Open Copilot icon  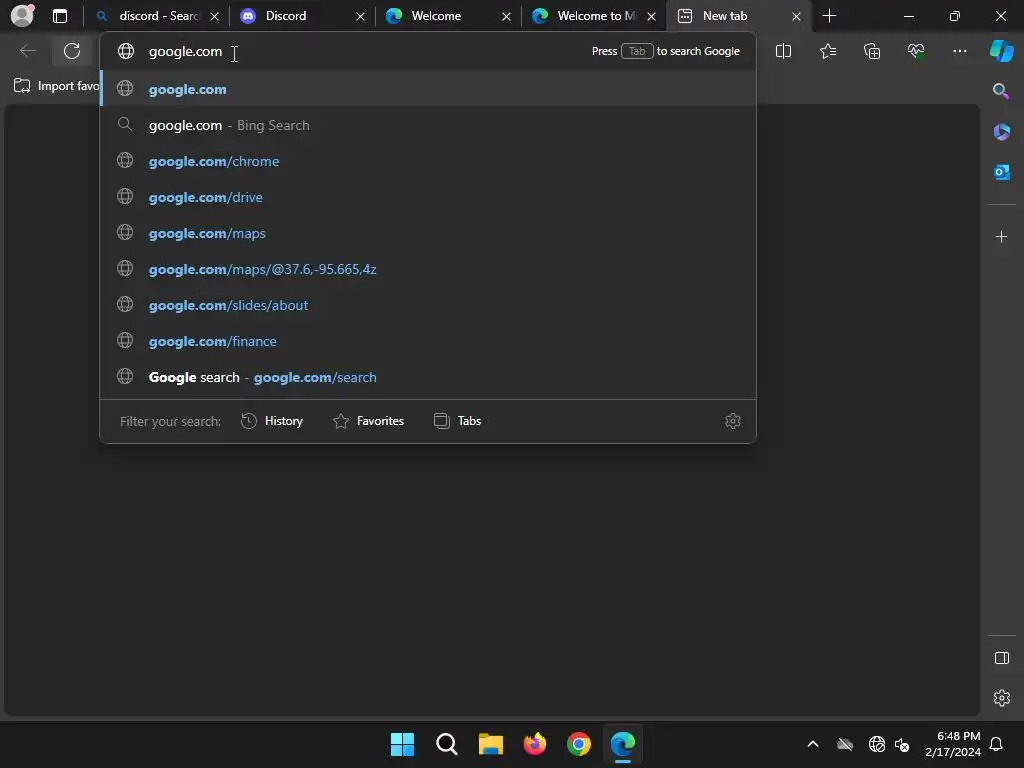click(1001, 51)
